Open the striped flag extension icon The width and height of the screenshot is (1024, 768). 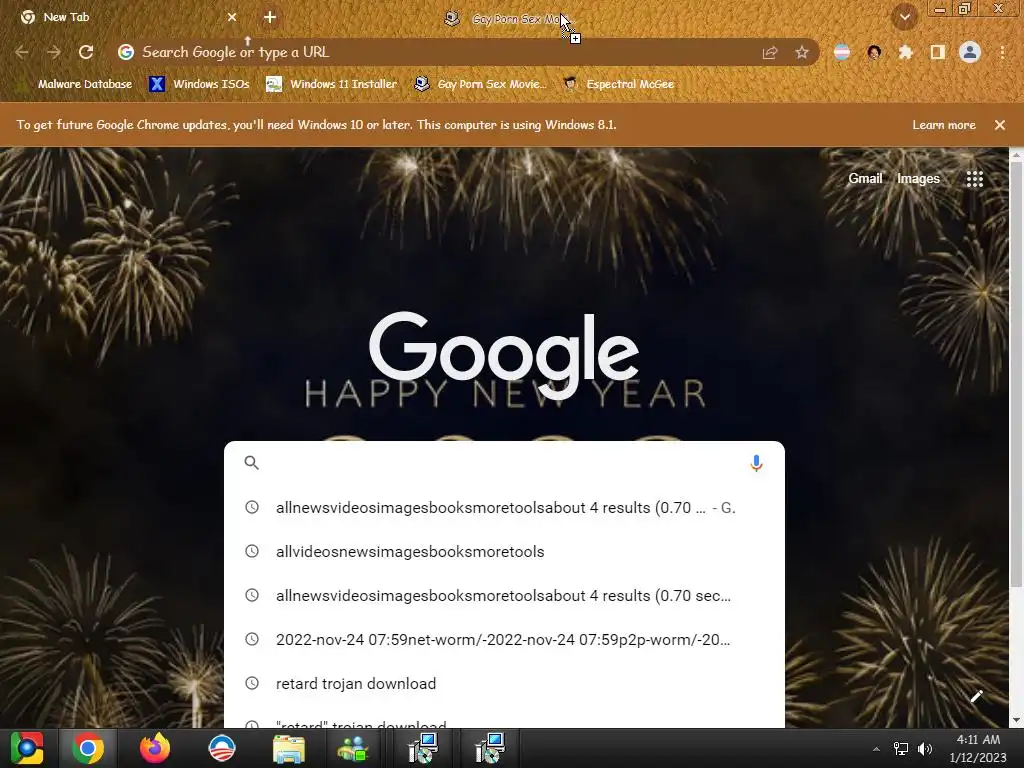coord(842,52)
